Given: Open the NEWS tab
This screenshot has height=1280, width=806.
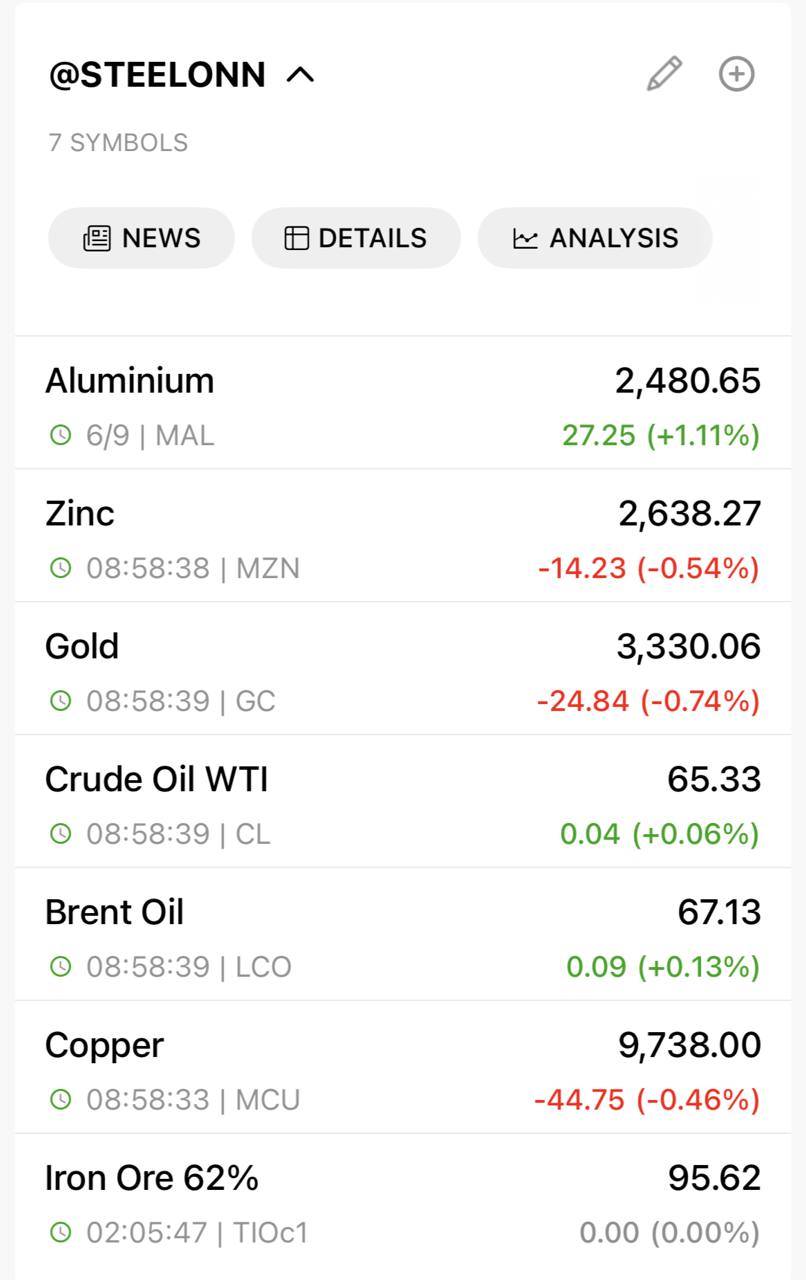Looking at the screenshot, I should click(142, 238).
